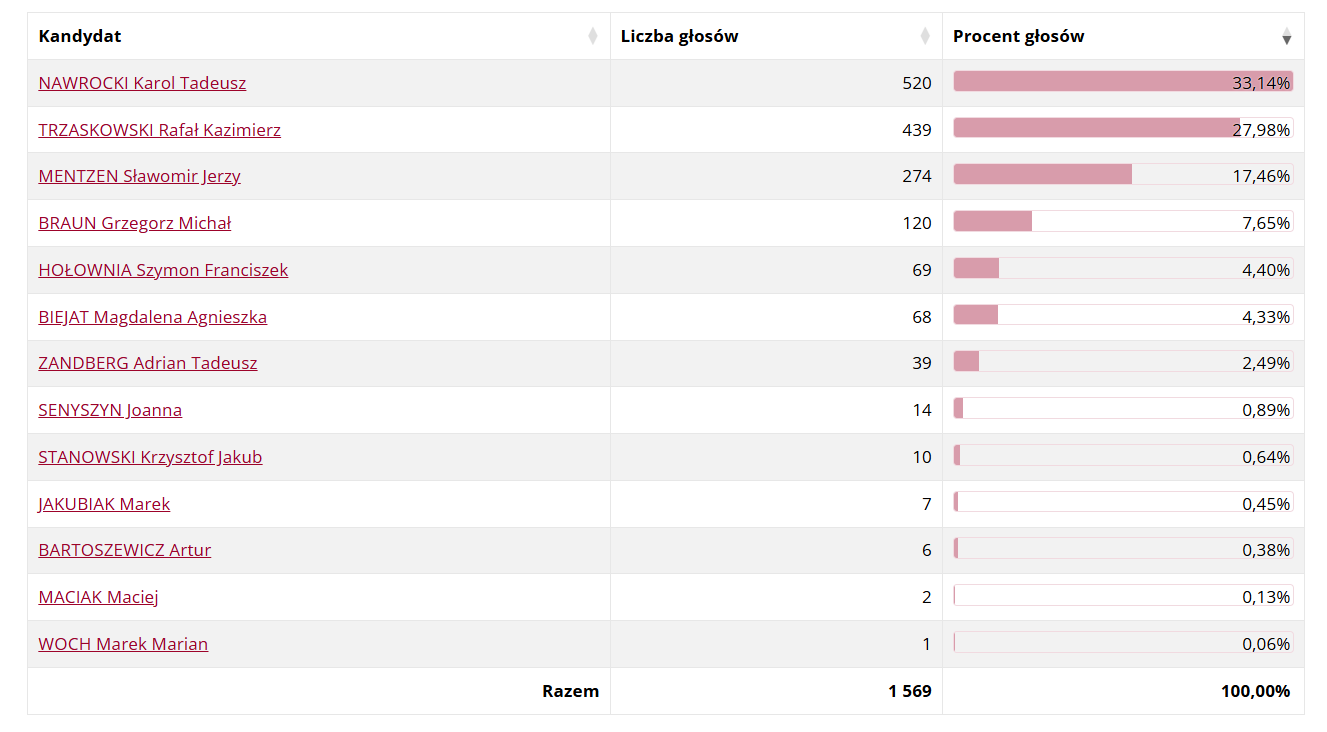Click SENYSZYN Joanna candidate link
Image resolution: width=1327 pixels, height=732 pixels.
[110, 410]
